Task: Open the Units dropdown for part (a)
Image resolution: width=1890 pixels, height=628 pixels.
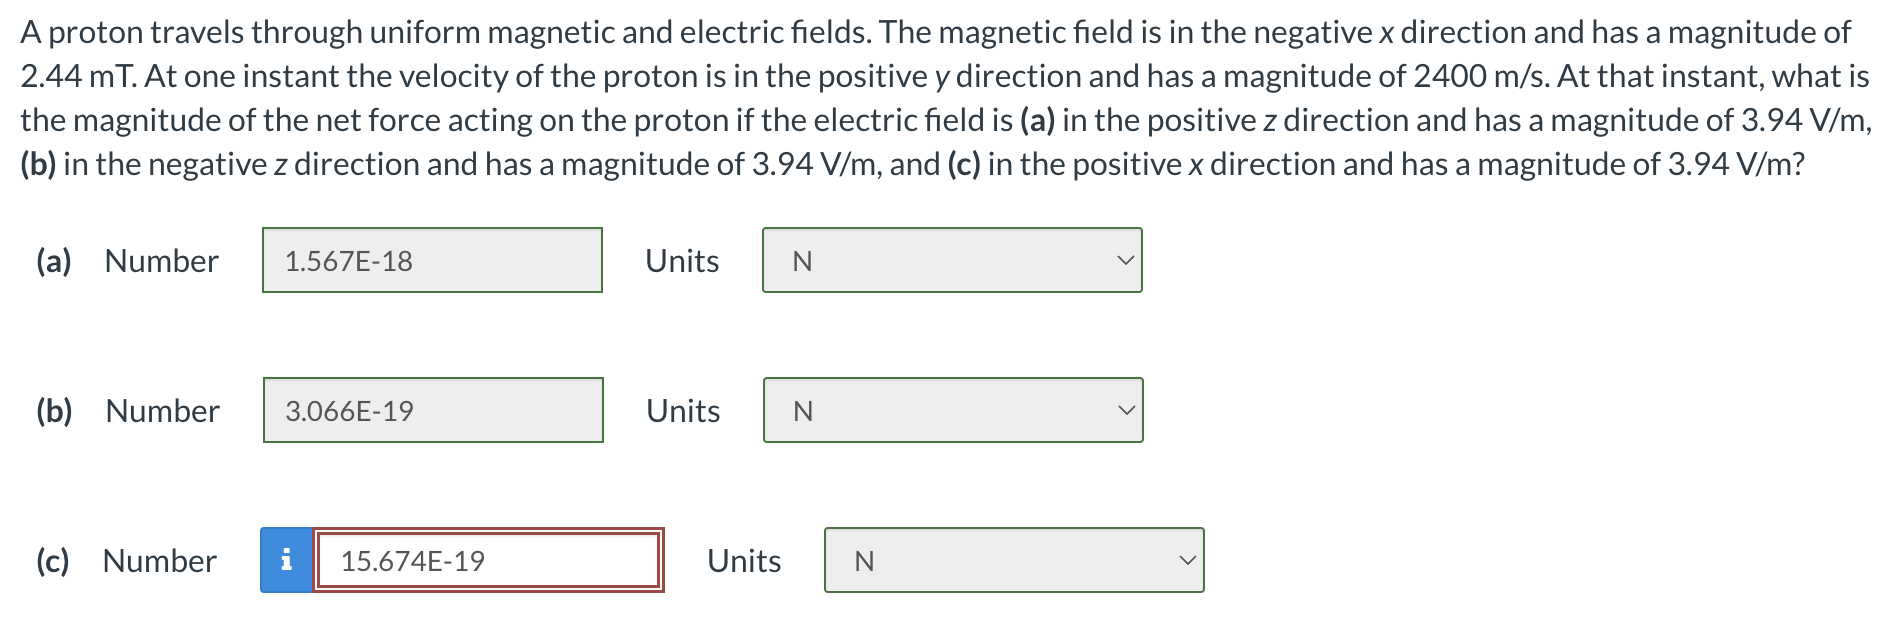Action: [x=951, y=260]
